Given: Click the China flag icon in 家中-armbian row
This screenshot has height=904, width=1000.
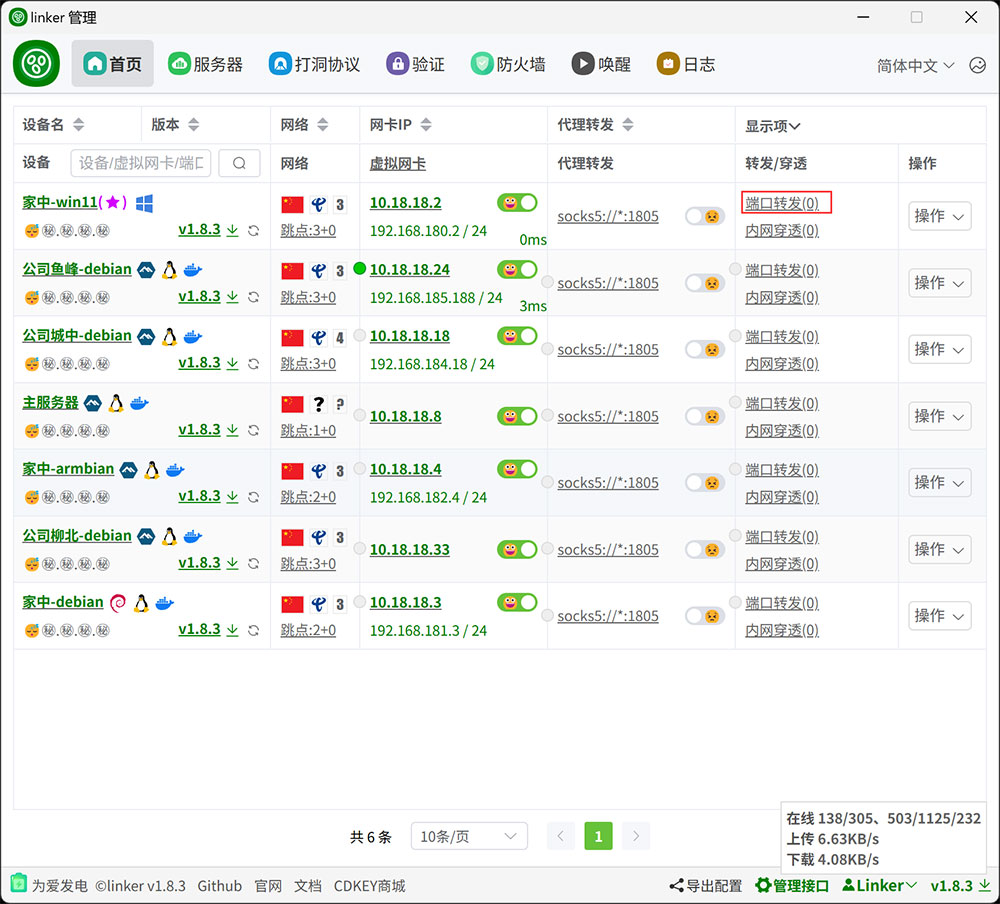Looking at the screenshot, I should coord(292,470).
